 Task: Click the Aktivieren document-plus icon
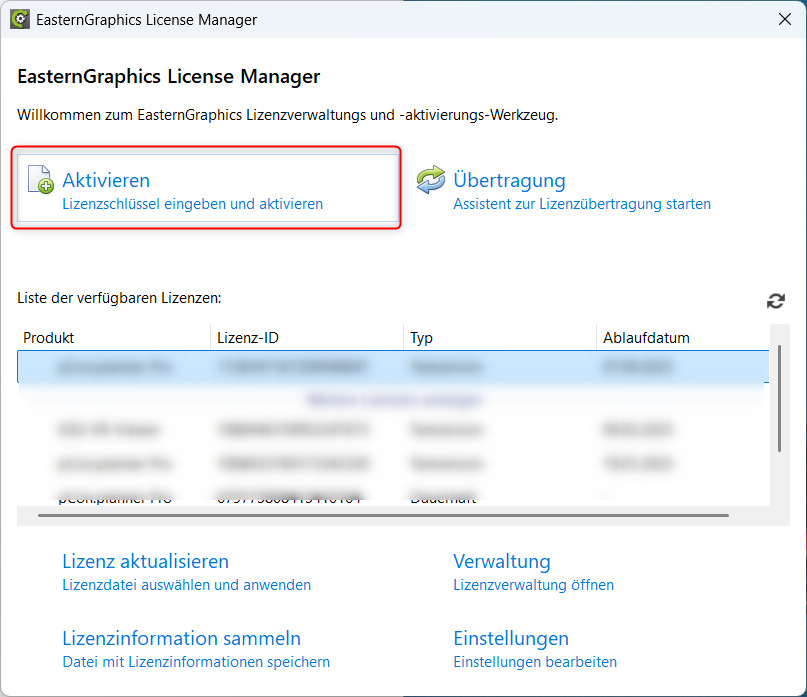[x=40, y=179]
